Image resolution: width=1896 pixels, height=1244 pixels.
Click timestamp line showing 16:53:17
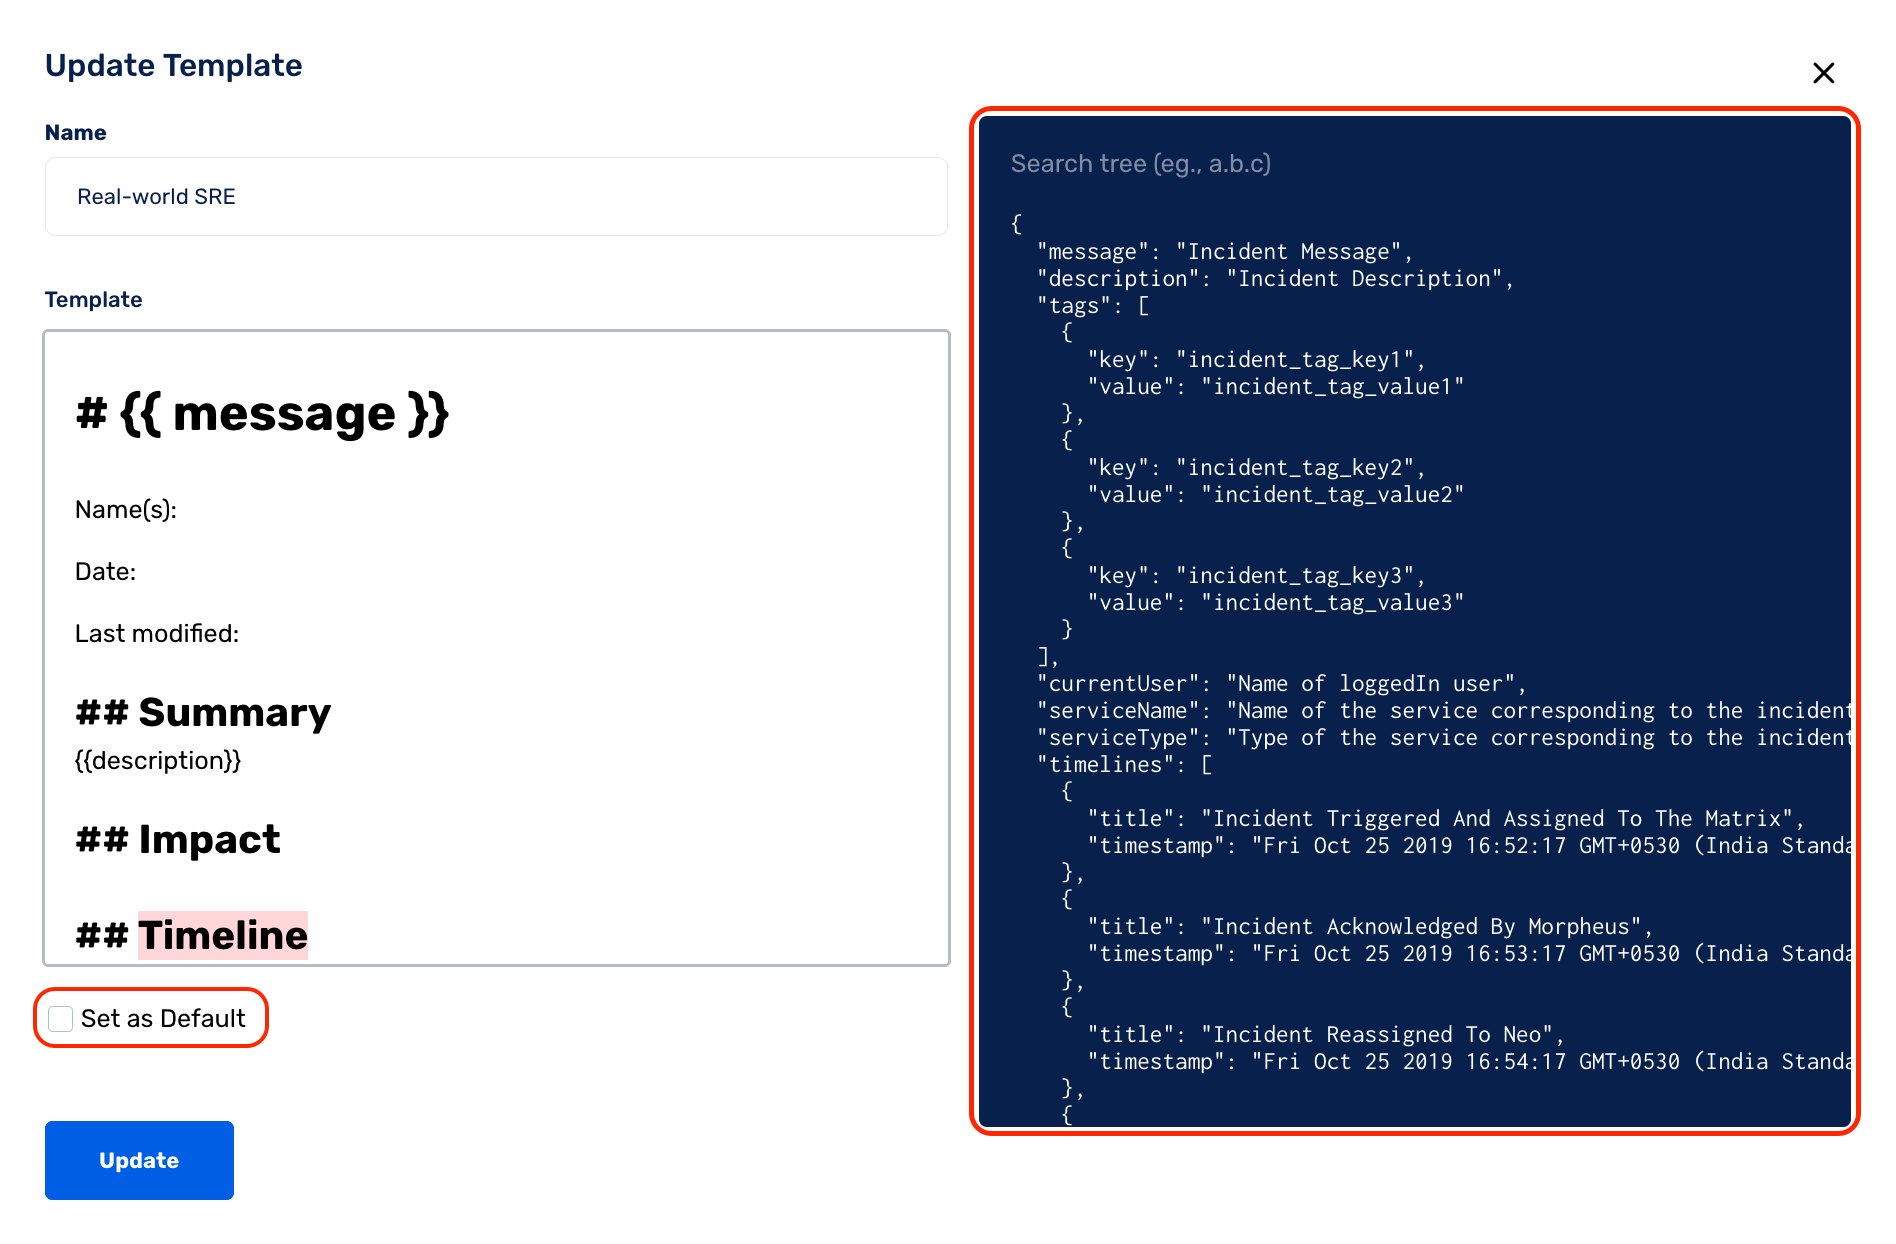1469,954
